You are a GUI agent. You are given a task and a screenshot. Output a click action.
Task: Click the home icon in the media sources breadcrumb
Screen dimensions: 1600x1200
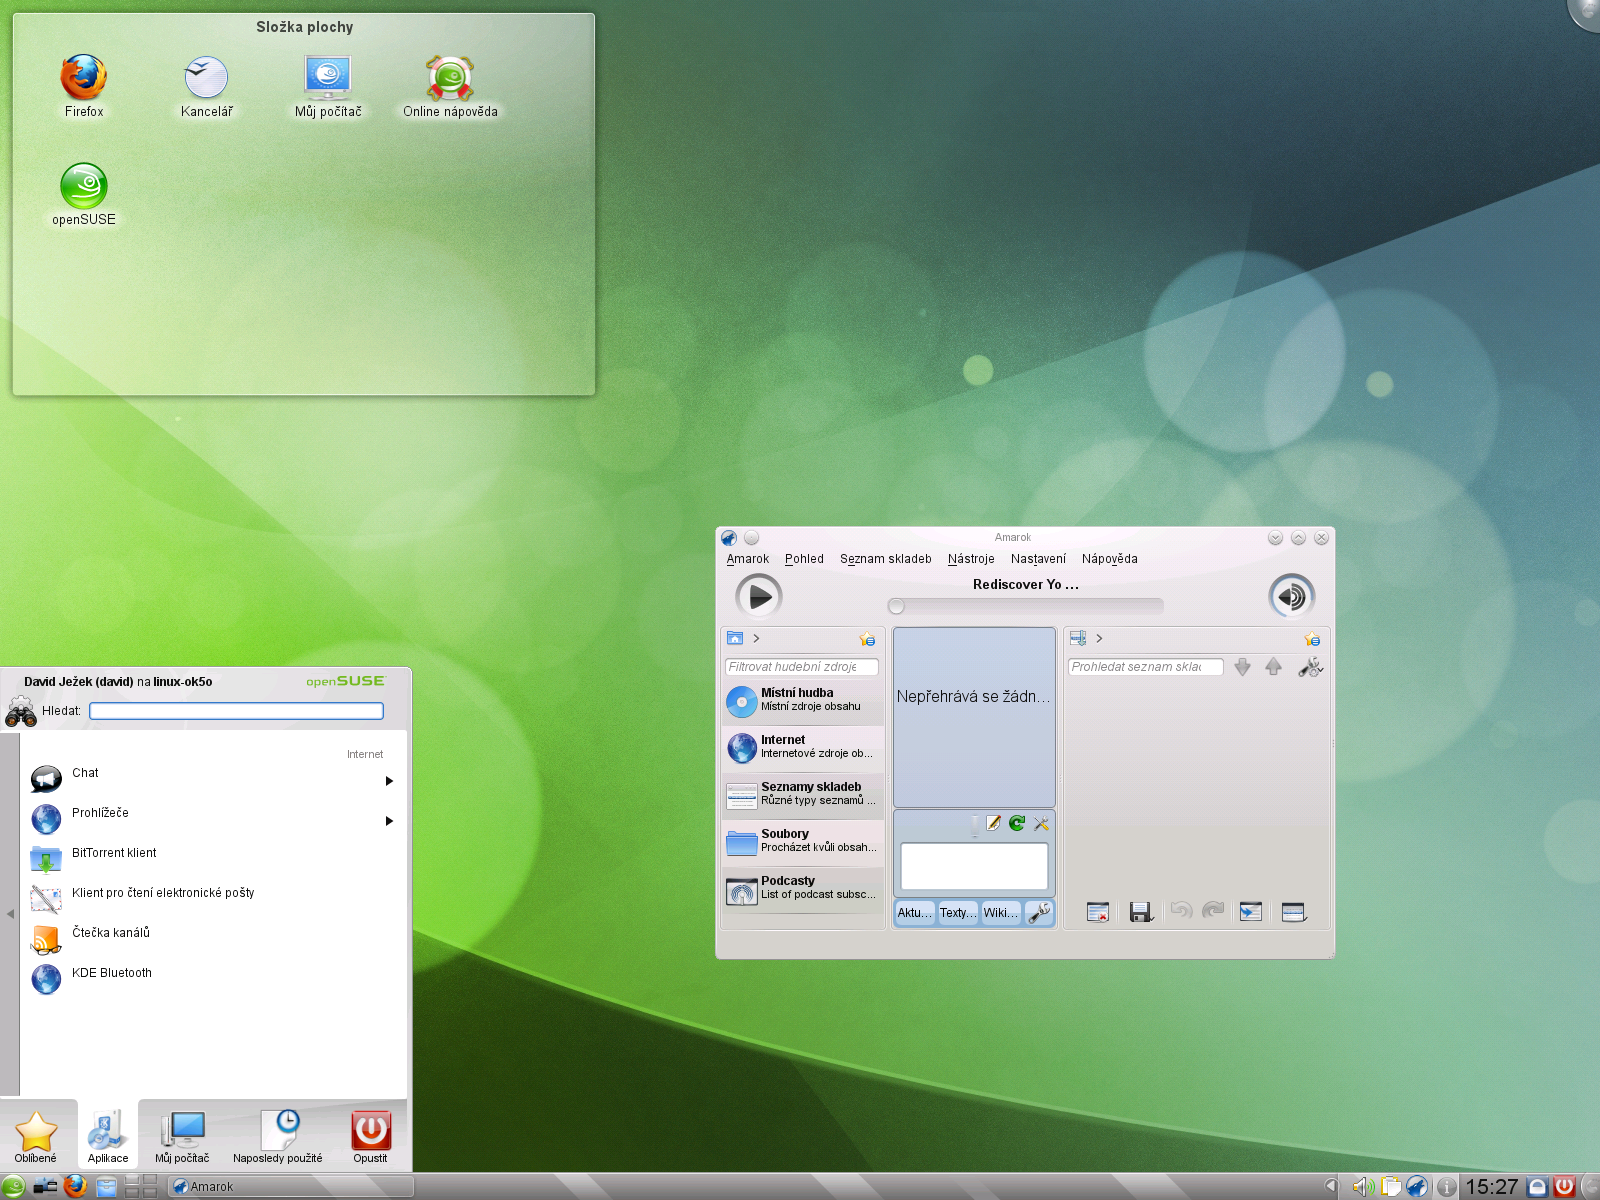coord(735,638)
